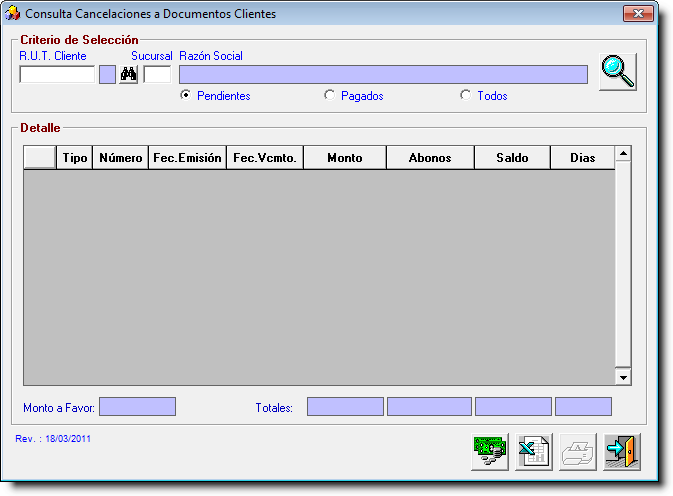Click the Monto a Favor field
The width and height of the screenshot is (673, 496).
[x=137, y=406]
